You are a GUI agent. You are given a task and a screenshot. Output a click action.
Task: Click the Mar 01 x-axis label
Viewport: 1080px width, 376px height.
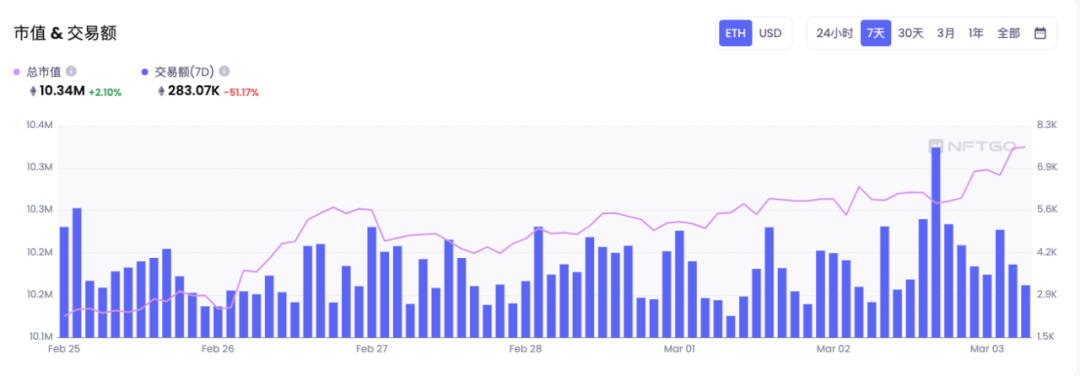click(680, 349)
